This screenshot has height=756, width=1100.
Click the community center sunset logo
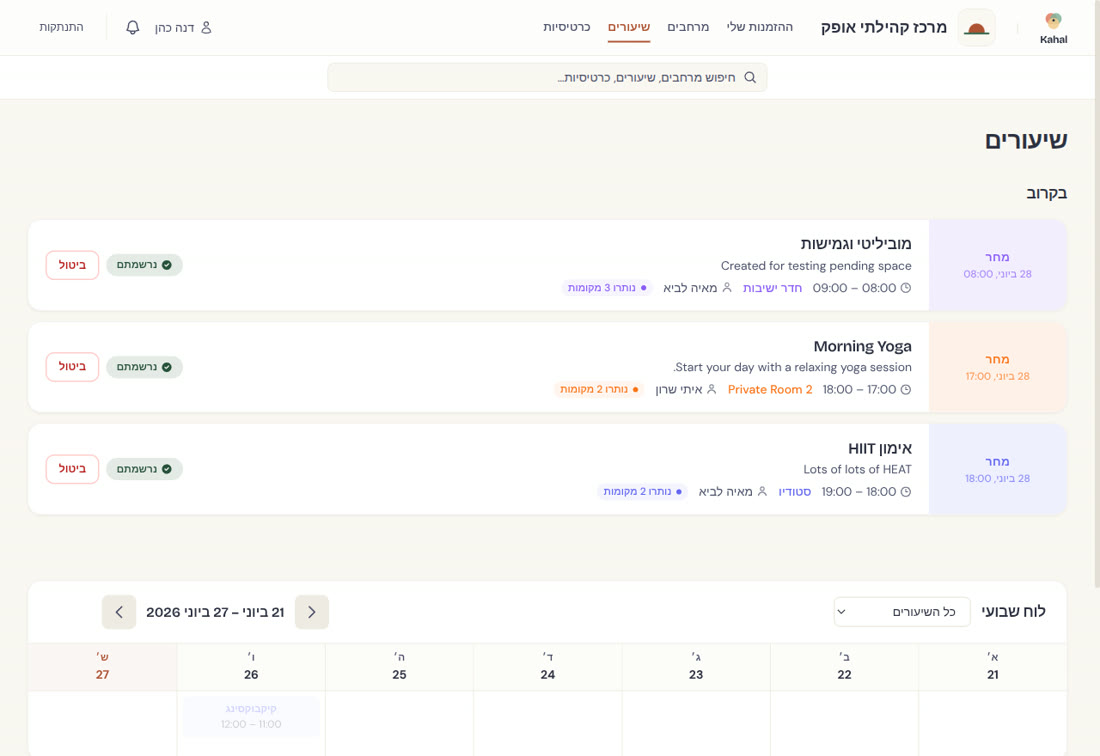pos(977,28)
